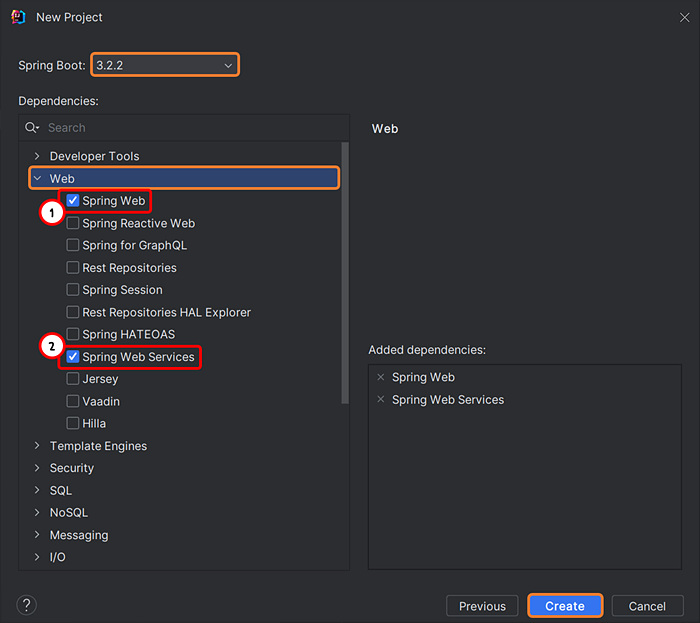
Task: Select the Developer Tools tree row label
Action: (94, 156)
